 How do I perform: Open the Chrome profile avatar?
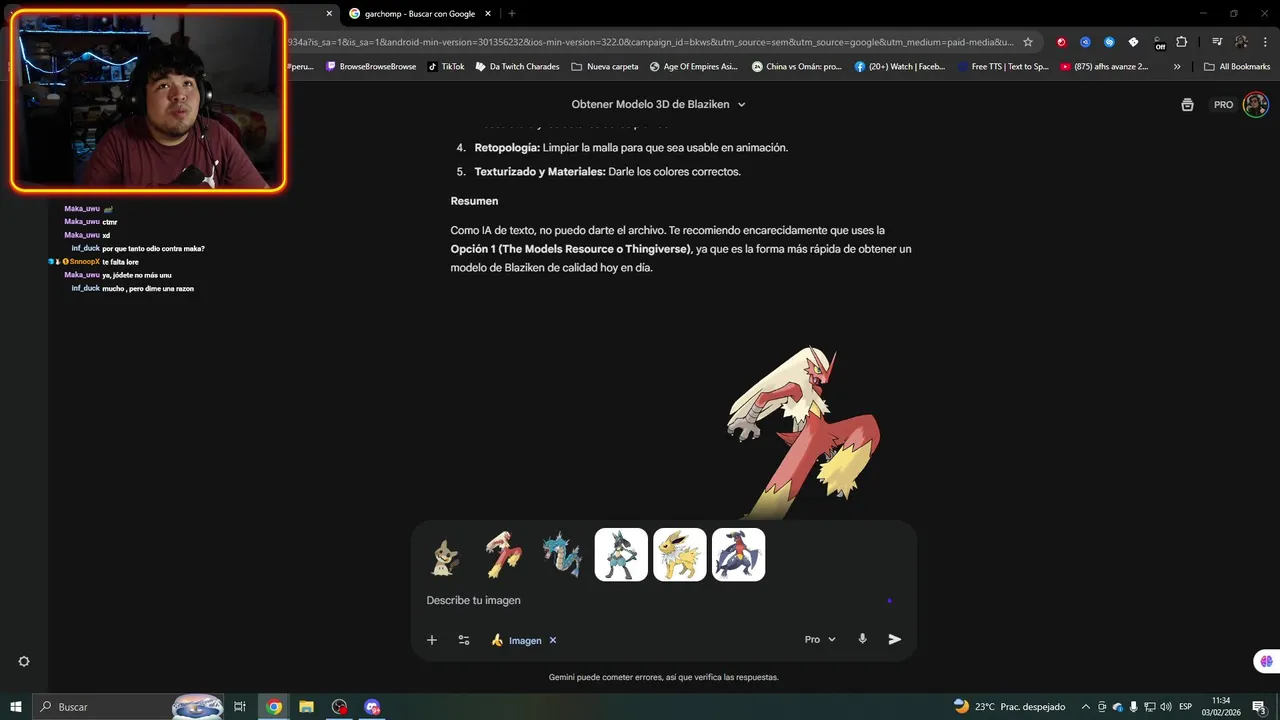(x=1241, y=42)
